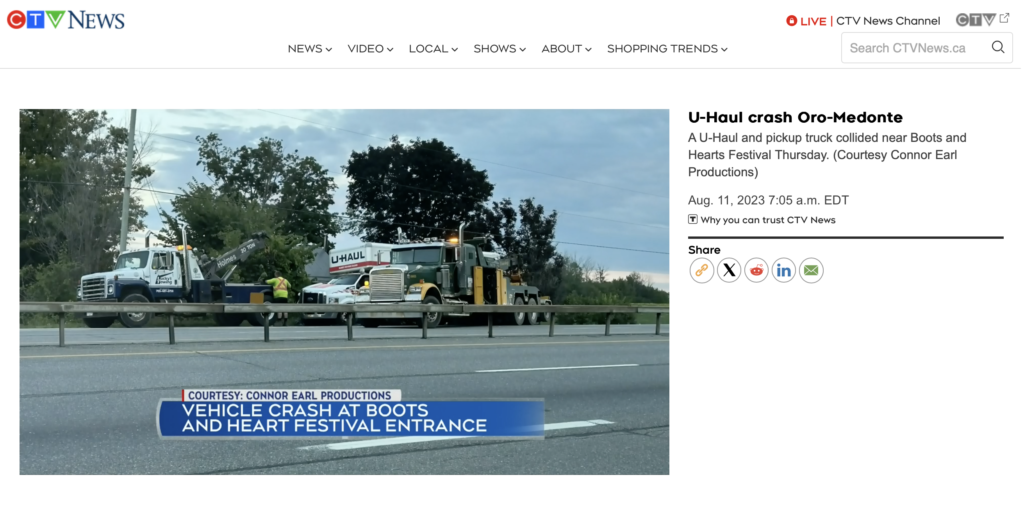Share article by email icon
Viewport: 1024px width, 505px height.
811,270
